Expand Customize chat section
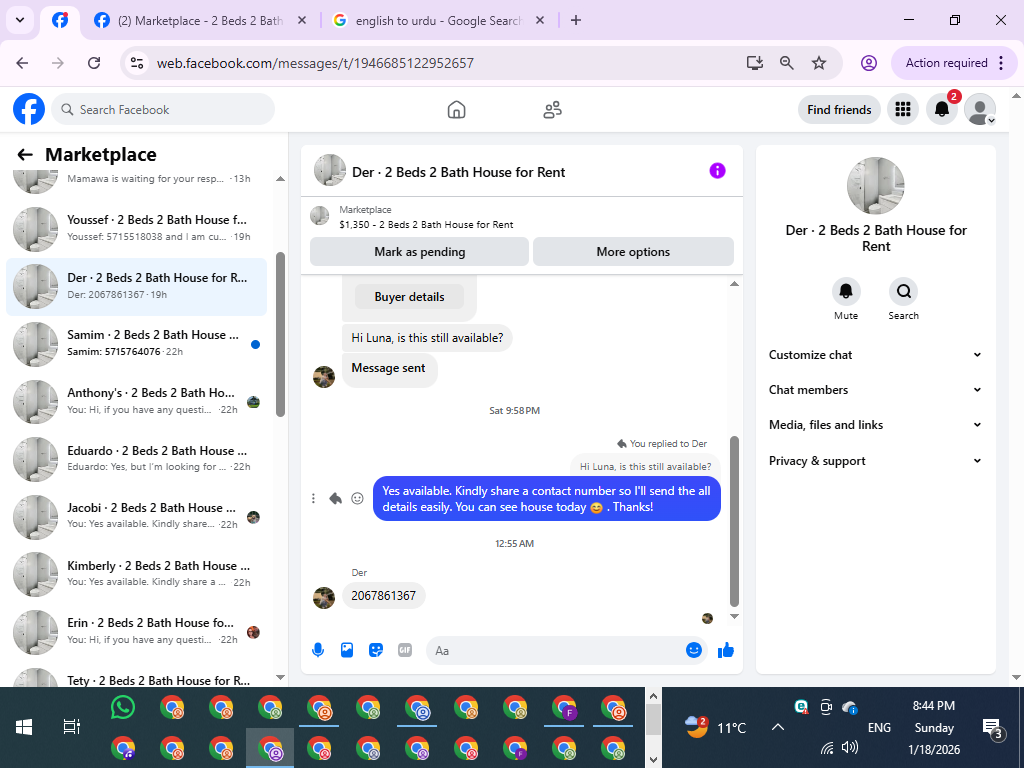This screenshot has width=1024, height=768. pyautogui.click(x=875, y=355)
